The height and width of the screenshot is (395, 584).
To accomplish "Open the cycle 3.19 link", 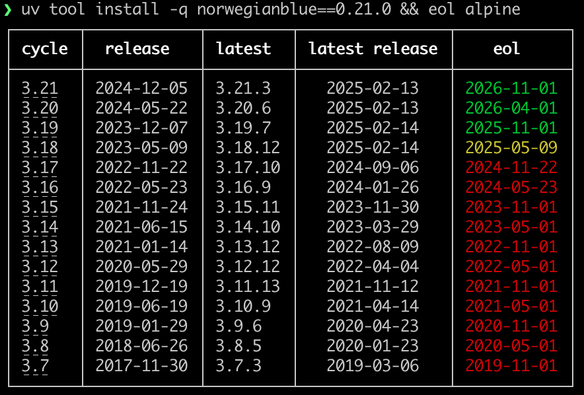I will tap(40, 128).
